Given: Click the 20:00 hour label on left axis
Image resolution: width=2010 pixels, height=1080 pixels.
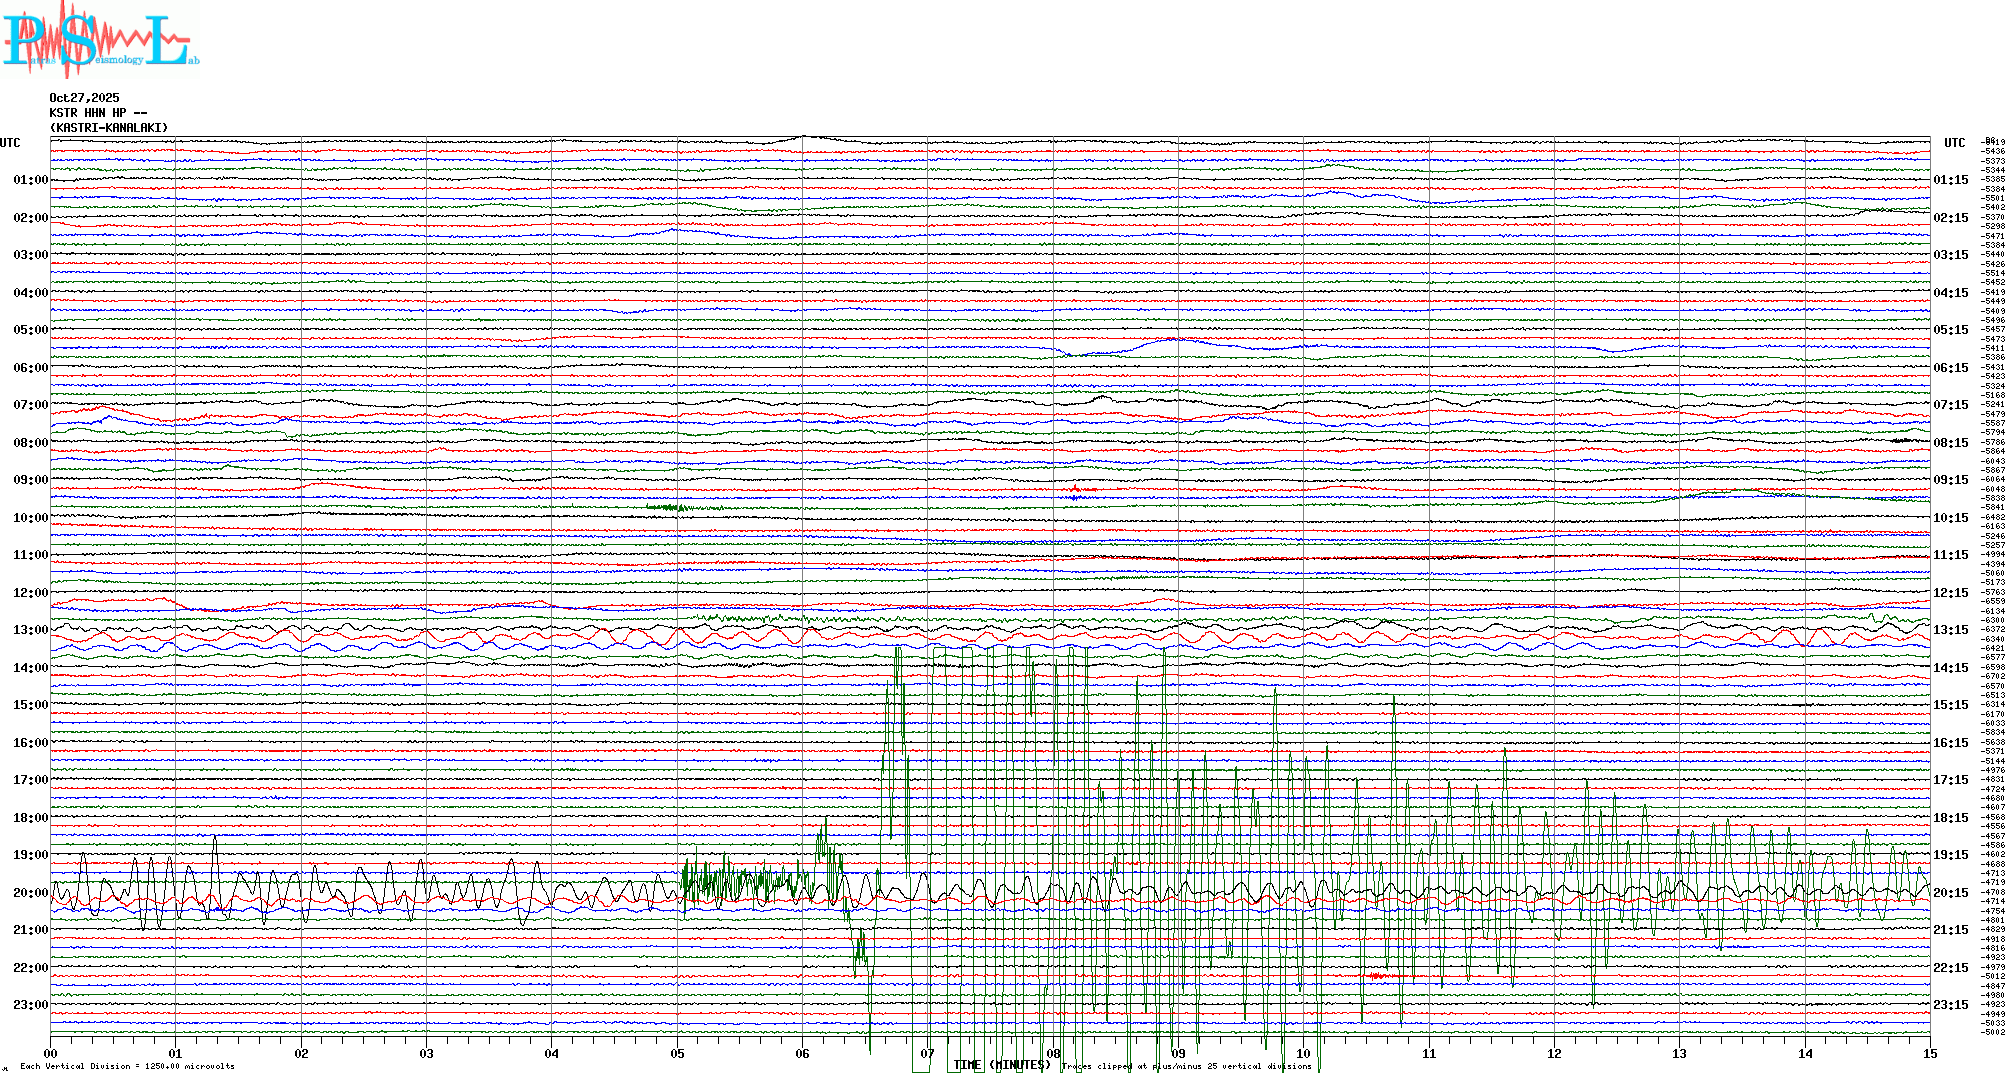Looking at the screenshot, I should click(x=30, y=893).
